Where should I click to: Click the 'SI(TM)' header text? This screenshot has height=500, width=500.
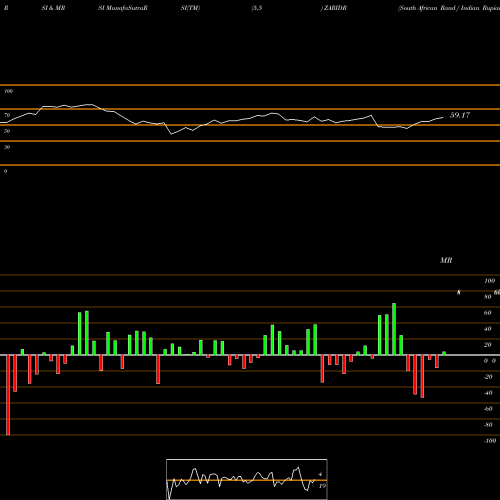point(190,8)
